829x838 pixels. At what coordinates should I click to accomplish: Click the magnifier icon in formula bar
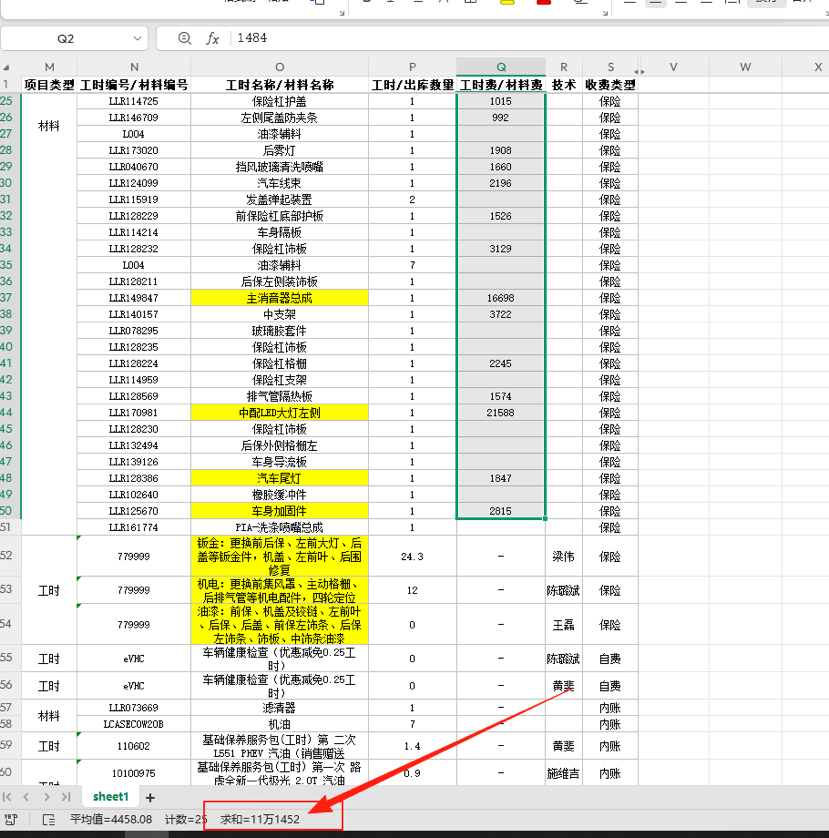[184, 38]
